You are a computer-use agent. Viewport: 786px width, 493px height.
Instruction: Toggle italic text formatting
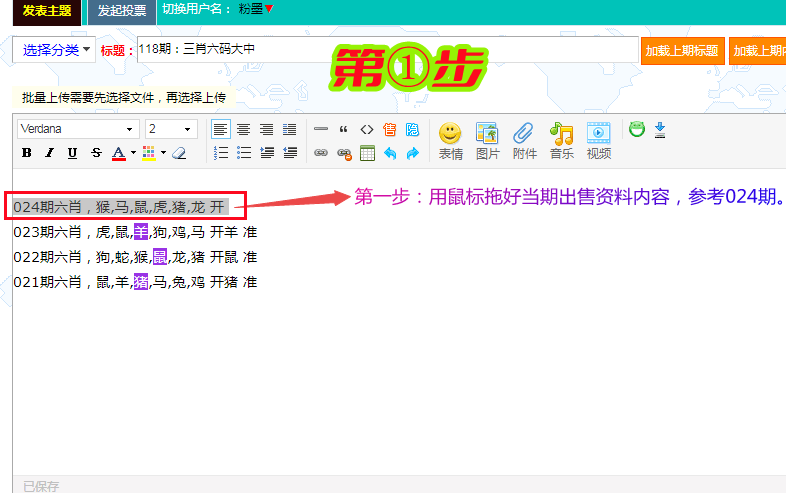click(49, 153)
